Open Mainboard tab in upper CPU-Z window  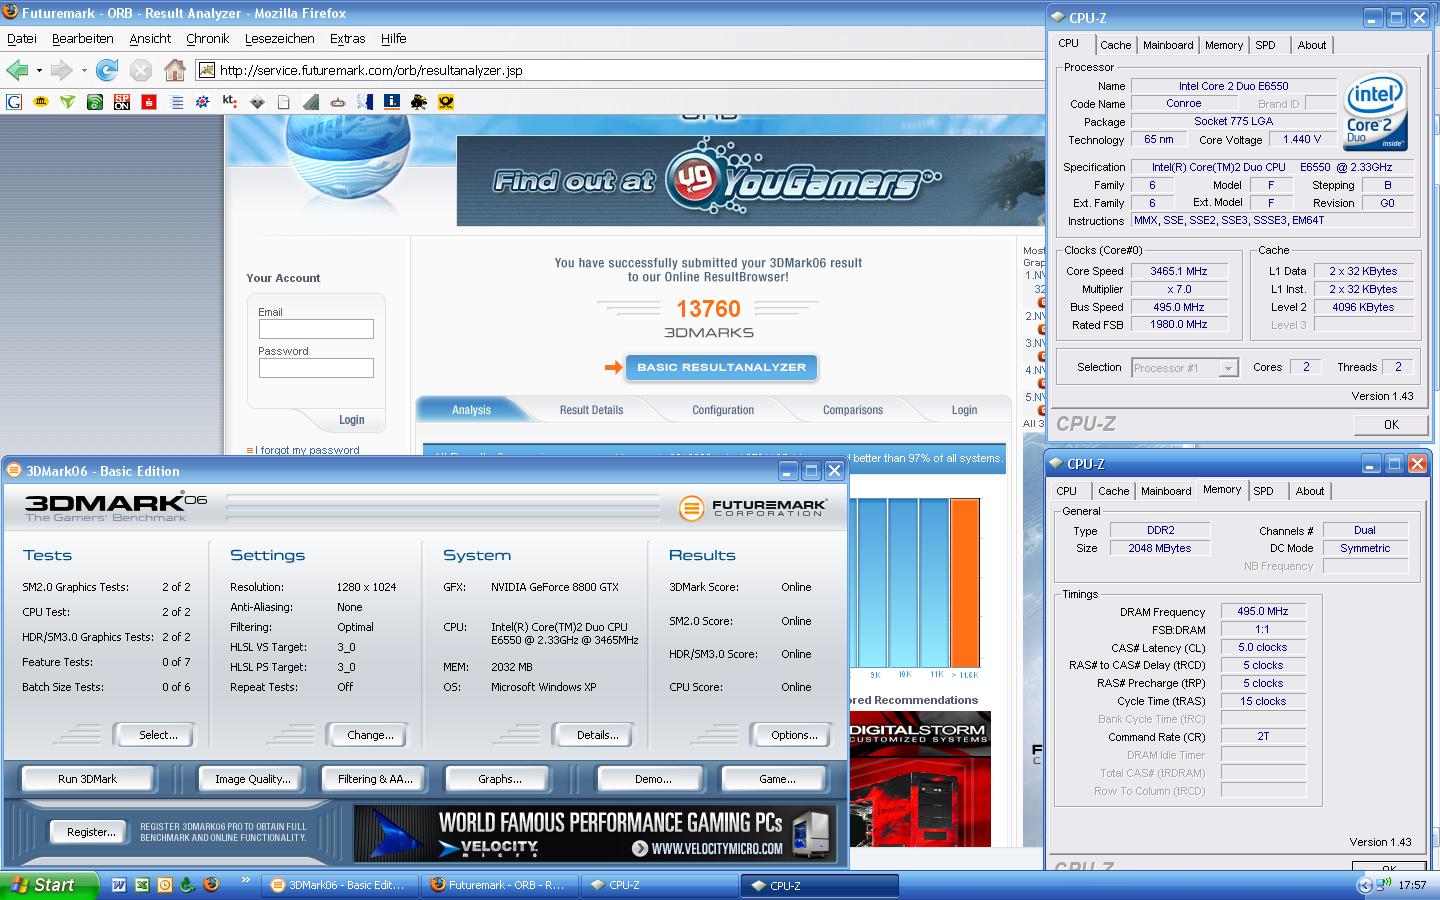[x=1168, y=45]
